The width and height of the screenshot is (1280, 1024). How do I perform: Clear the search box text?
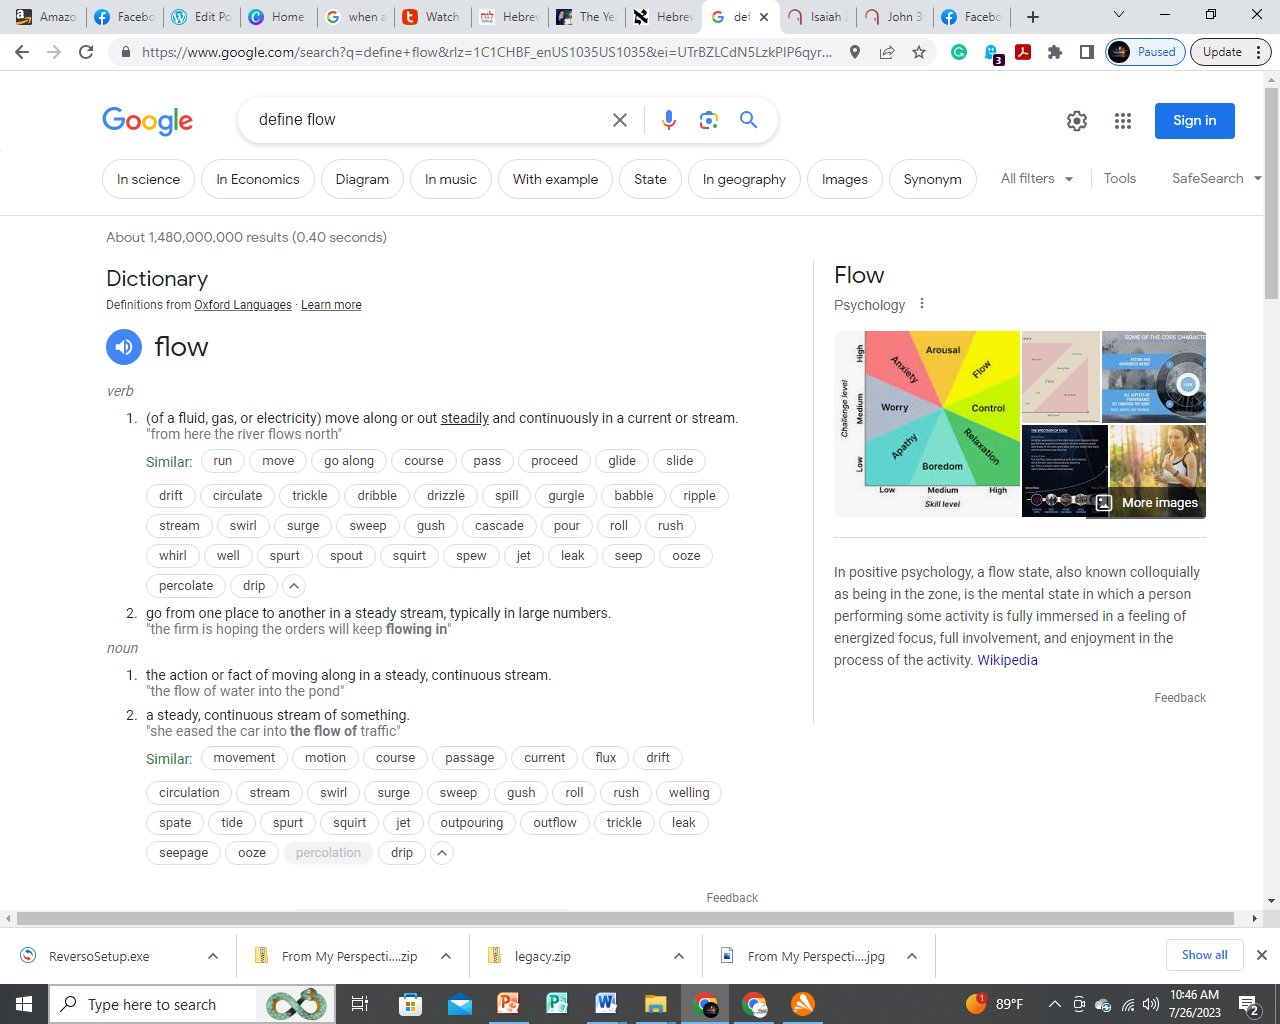(x=620, y=120)
